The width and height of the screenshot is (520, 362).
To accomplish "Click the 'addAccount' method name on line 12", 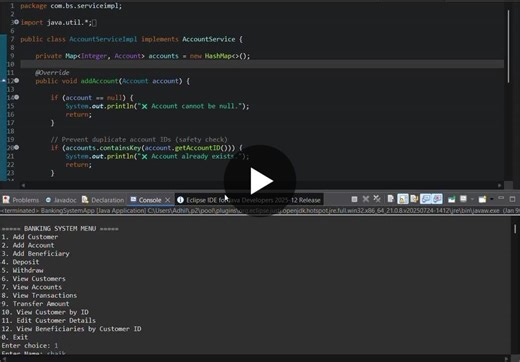I will pos(99,81).
